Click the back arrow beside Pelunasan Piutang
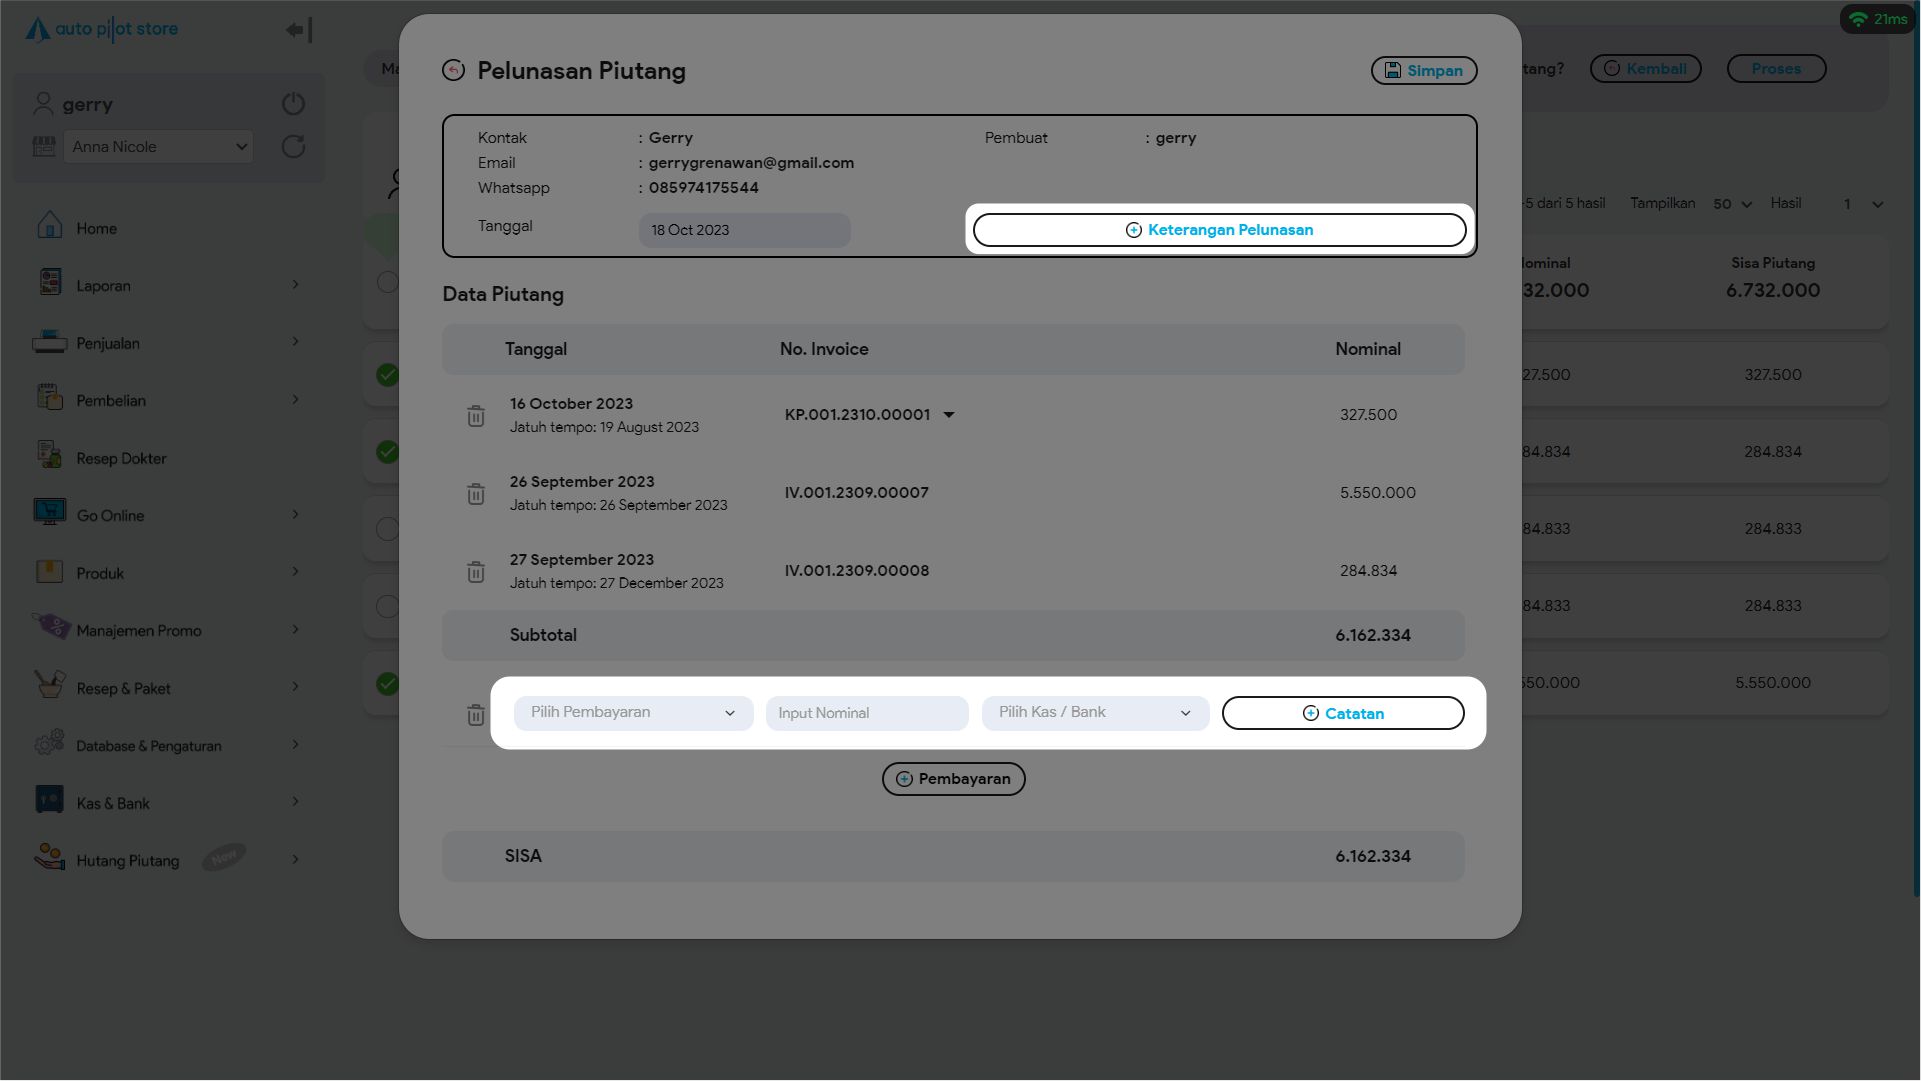The image size is (1921, 1081). click(x=453, y=70)
